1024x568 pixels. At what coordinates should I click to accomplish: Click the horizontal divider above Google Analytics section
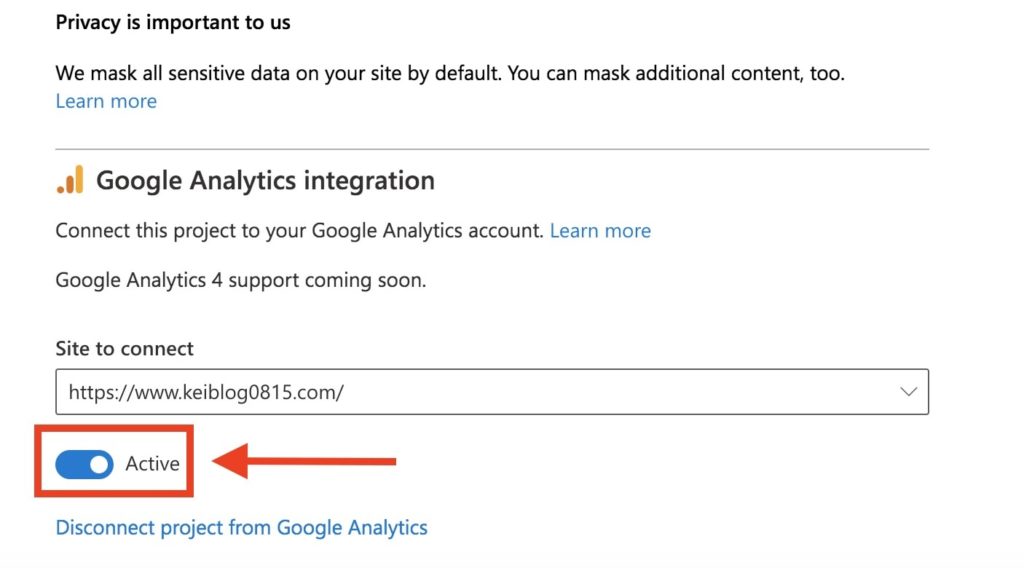click(x=492, y=150)
